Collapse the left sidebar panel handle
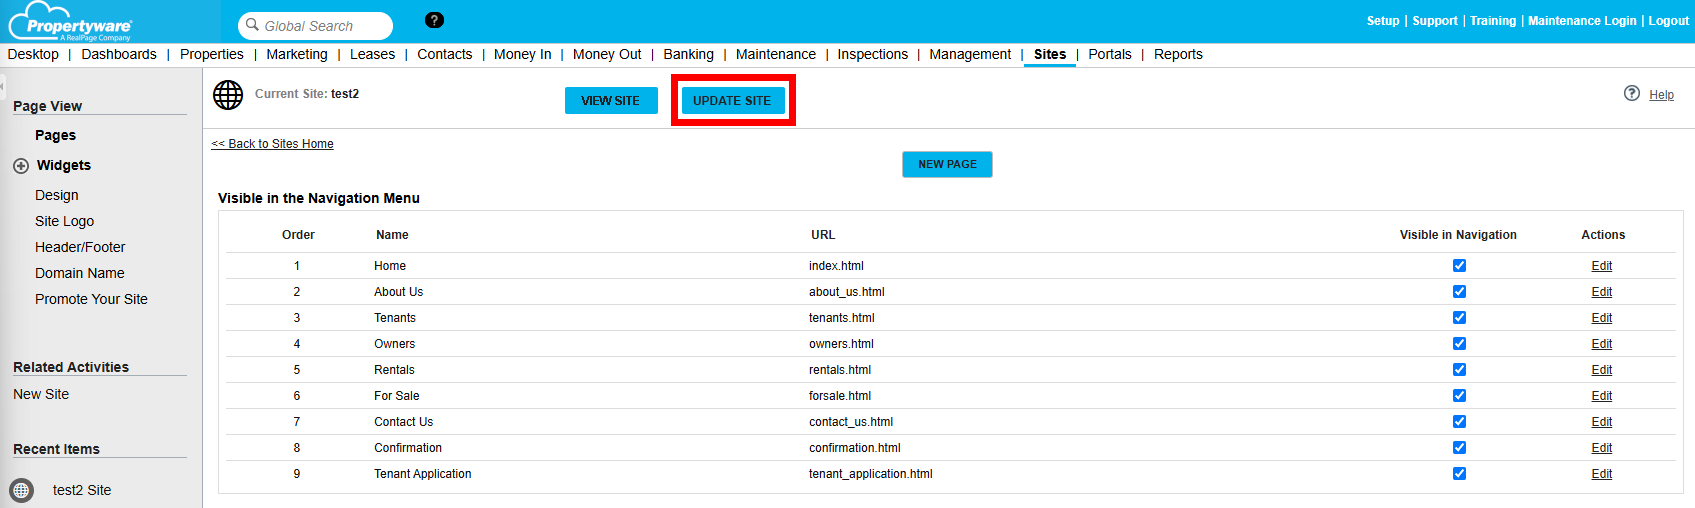1695x508 pixels. click(3, 87)
